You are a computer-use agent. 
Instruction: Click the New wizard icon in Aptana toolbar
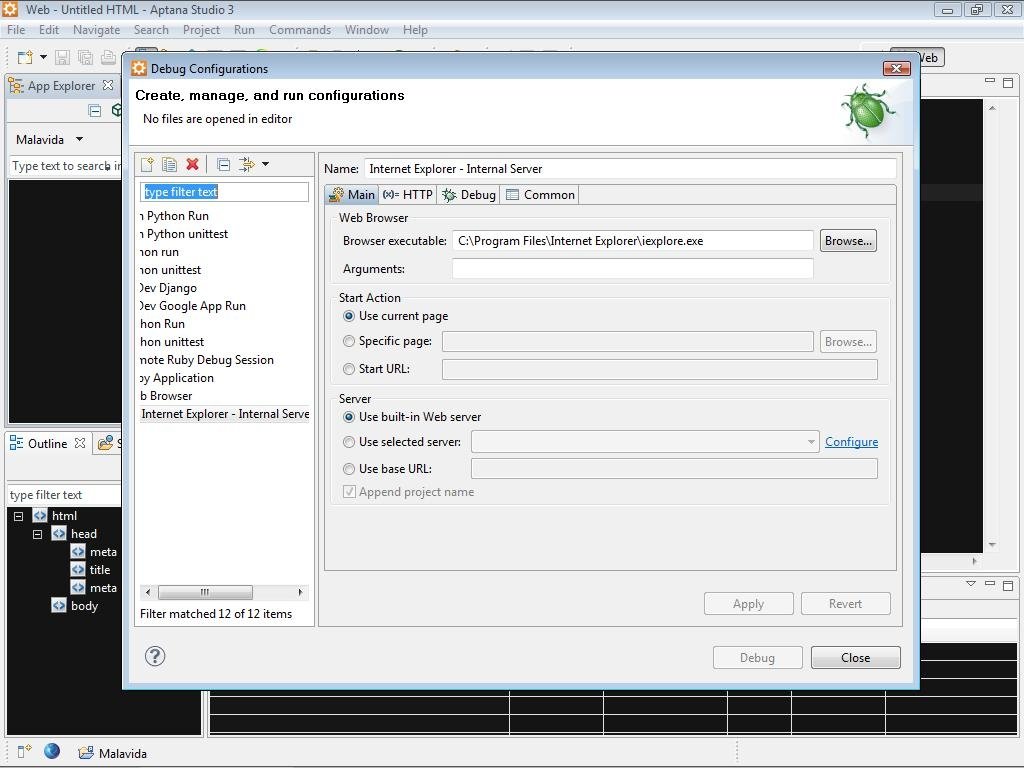[x=25, y=57]
